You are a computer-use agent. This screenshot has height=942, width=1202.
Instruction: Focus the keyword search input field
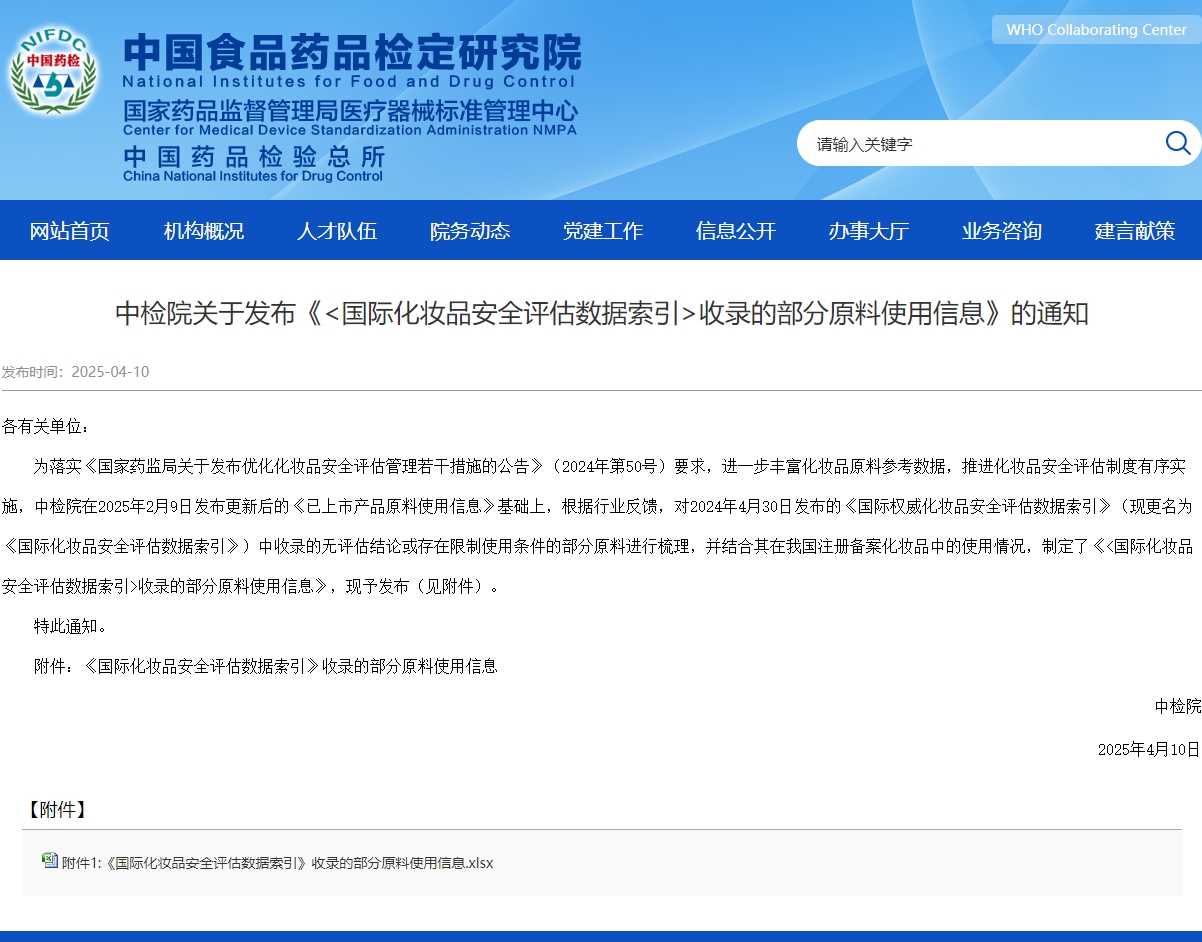click(980, 144)
